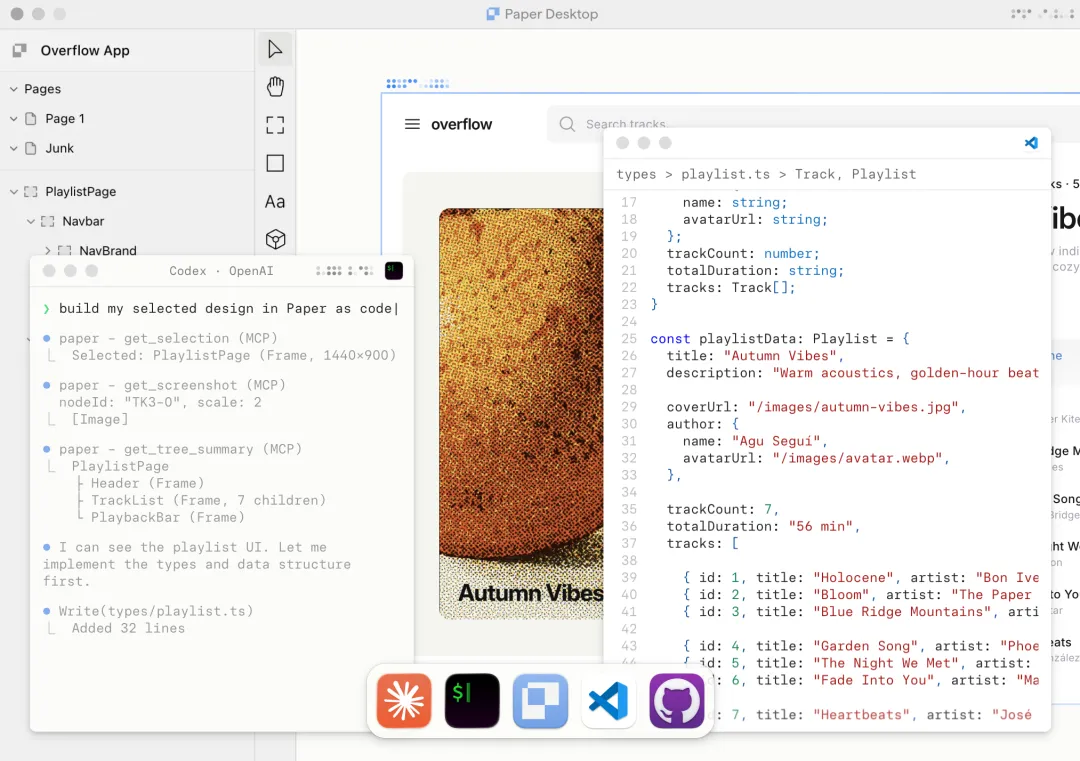Open the GitHub Desktop dock icon
Image resolution: width=1080 pixels, height=761 pixels.
(677, 701)
